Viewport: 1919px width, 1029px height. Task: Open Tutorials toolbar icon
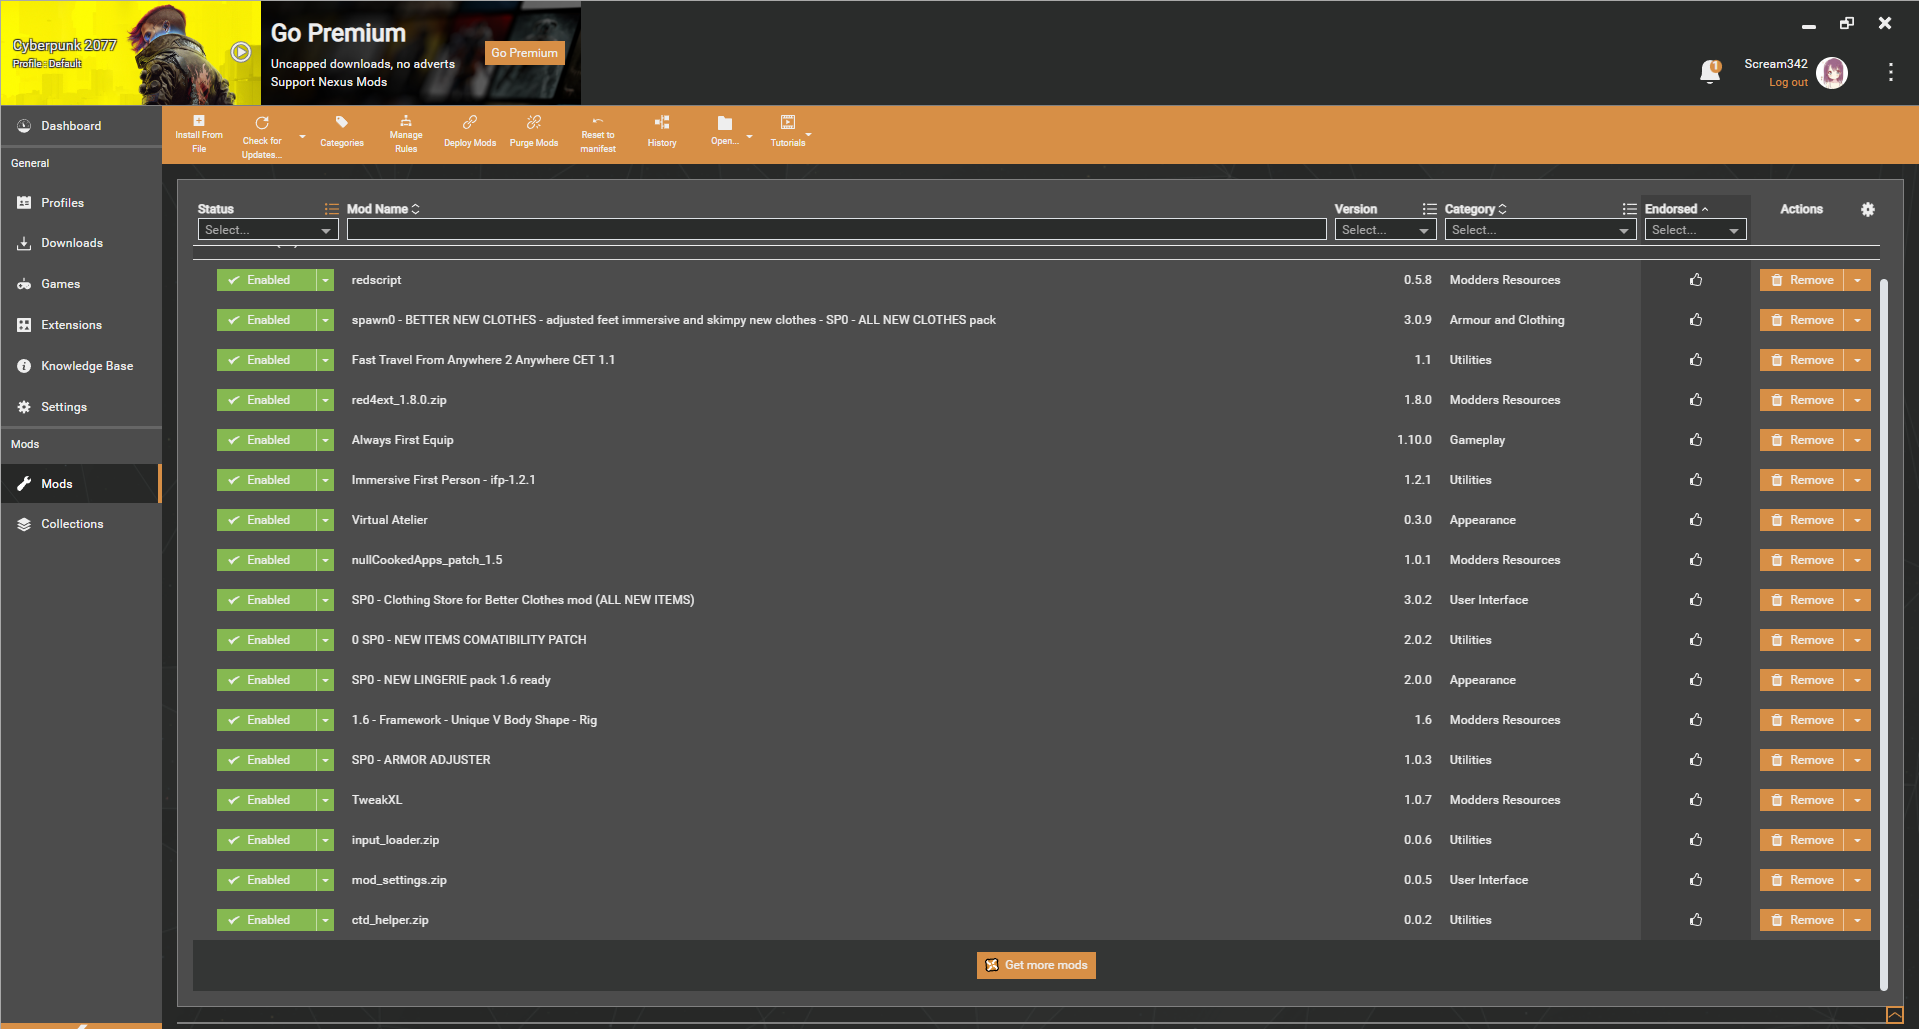pos(788,132)
